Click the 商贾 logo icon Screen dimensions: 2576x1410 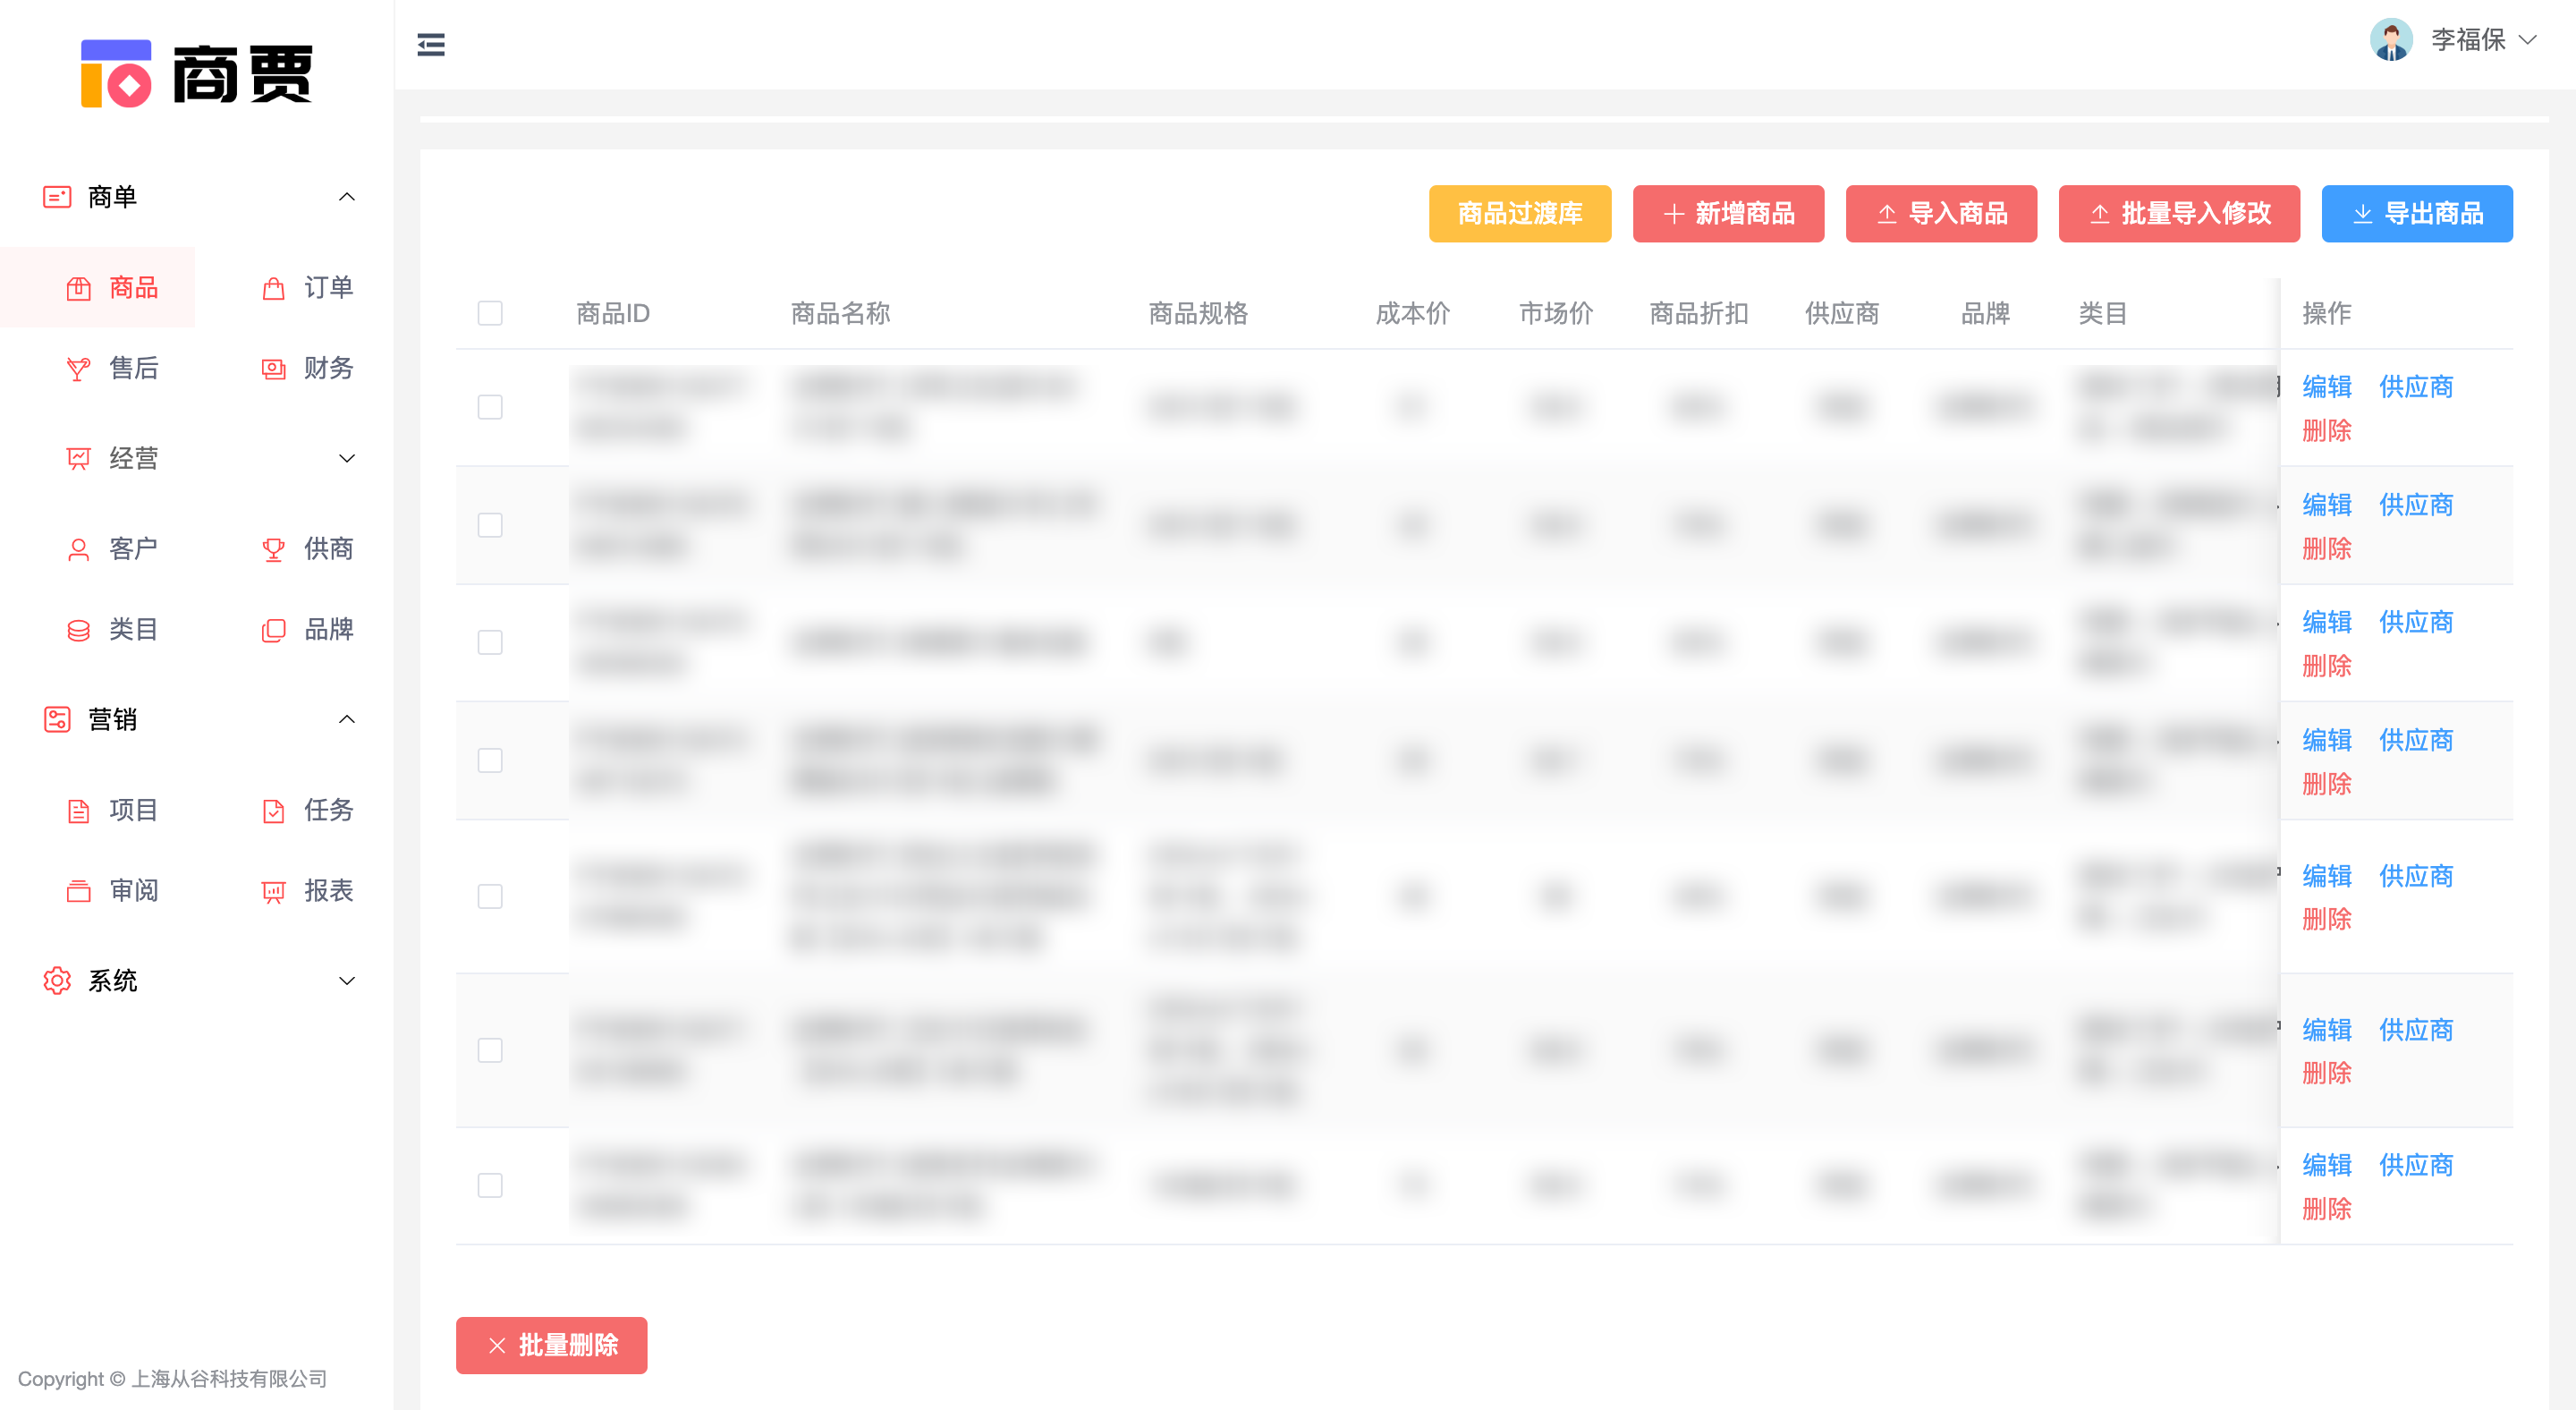coord(116,73)
